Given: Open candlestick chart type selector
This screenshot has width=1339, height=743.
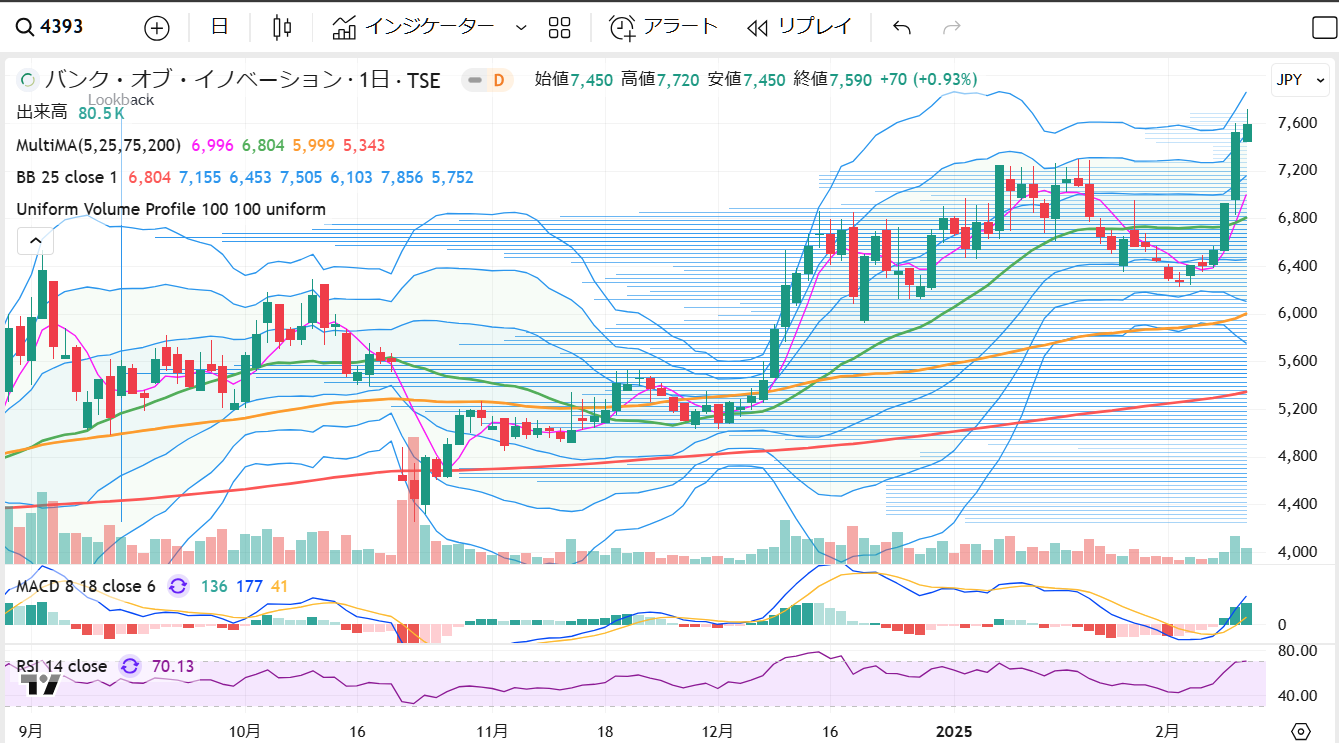Looking at the screenshot, I should tap(282, 28).
